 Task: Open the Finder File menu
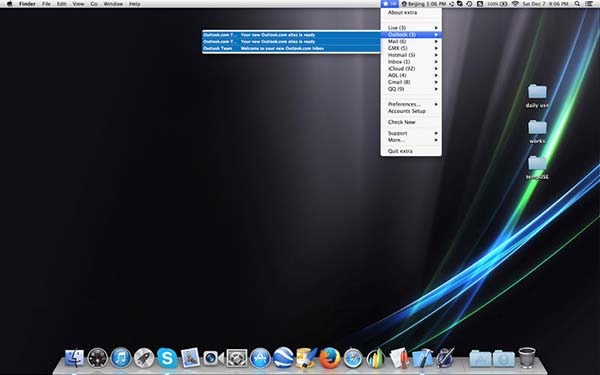pyautogui.click(x=46, y=4)
